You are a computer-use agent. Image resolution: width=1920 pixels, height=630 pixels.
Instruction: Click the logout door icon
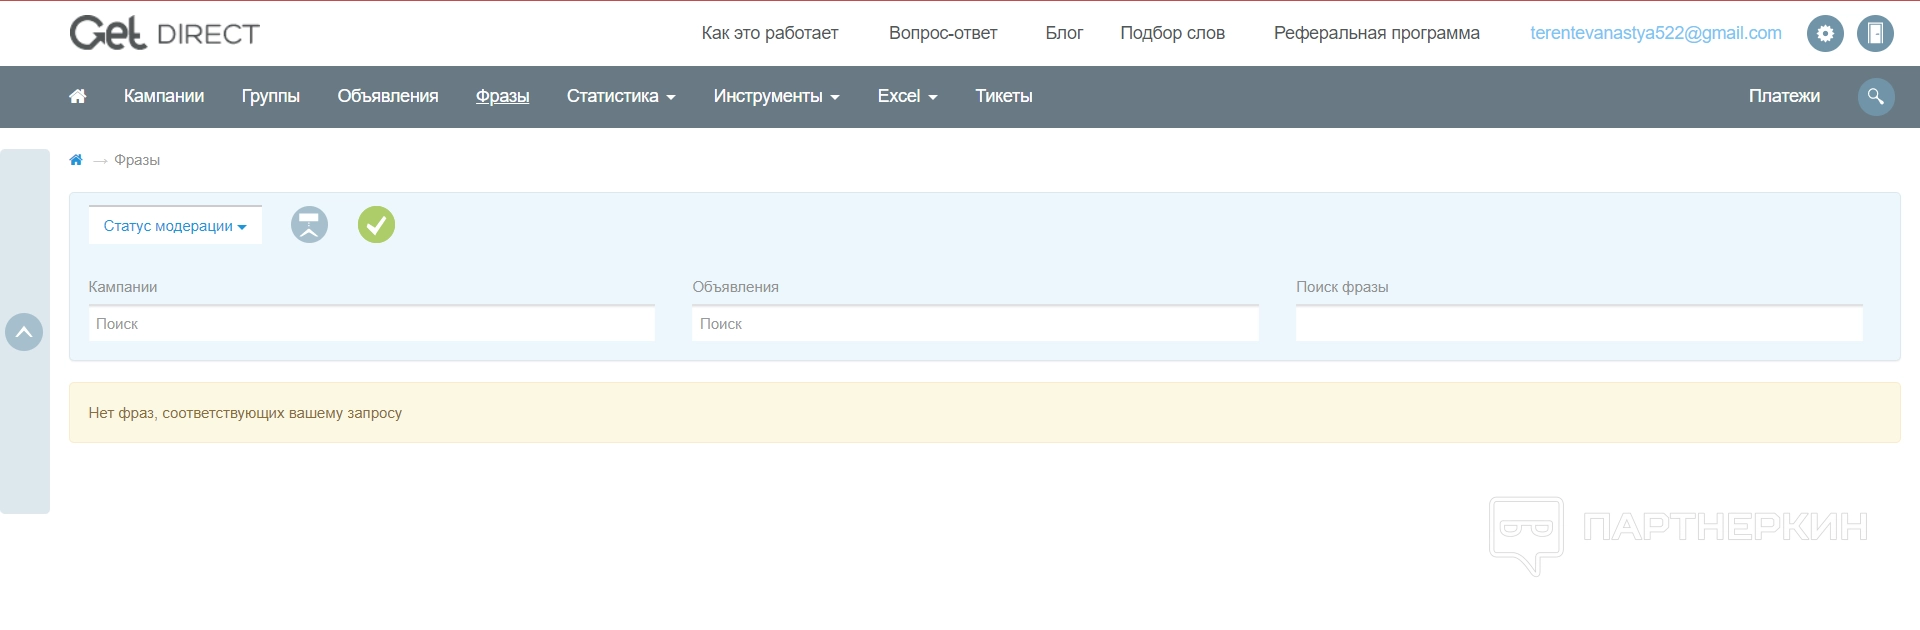coord(1875,33)
